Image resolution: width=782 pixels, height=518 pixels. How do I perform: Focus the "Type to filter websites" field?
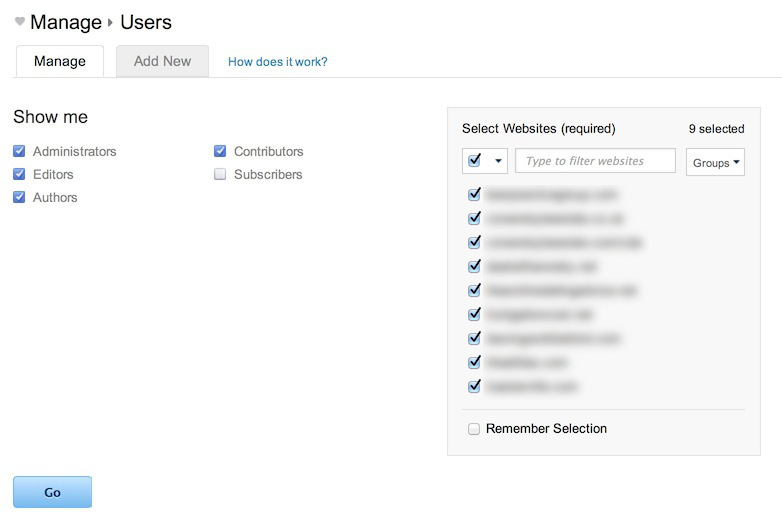595,161
